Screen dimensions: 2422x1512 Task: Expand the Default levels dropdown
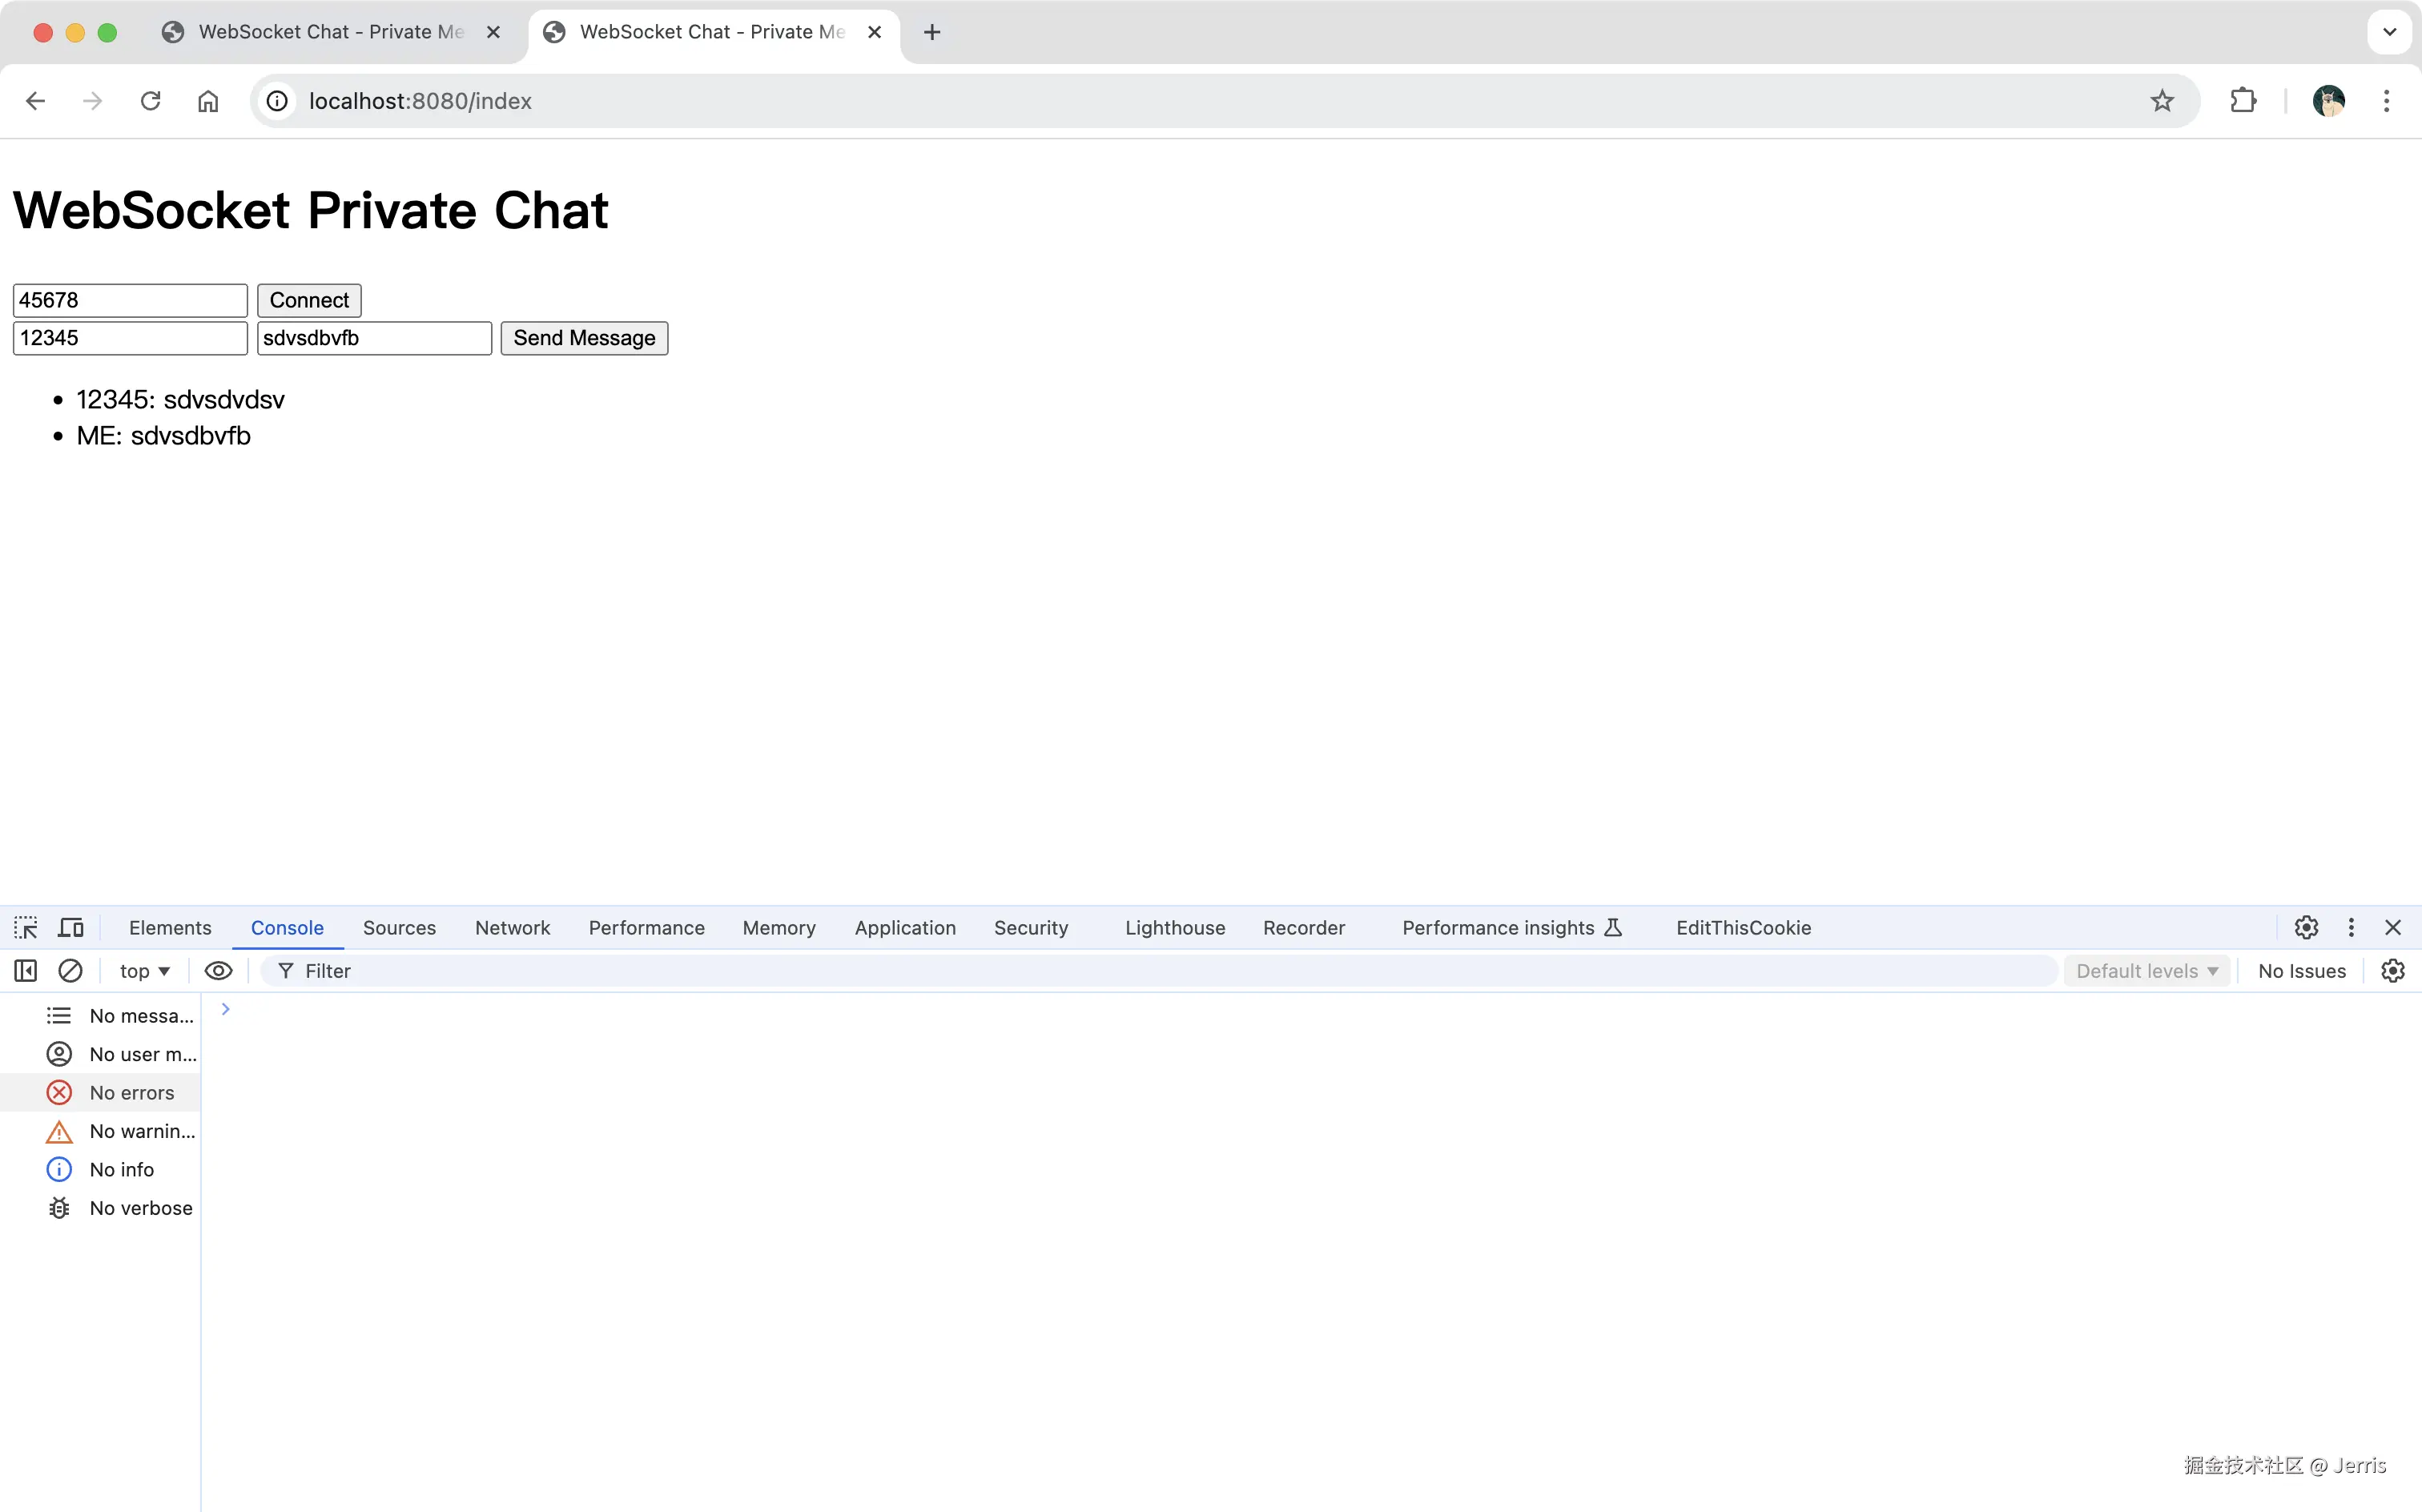(2146, 970)
